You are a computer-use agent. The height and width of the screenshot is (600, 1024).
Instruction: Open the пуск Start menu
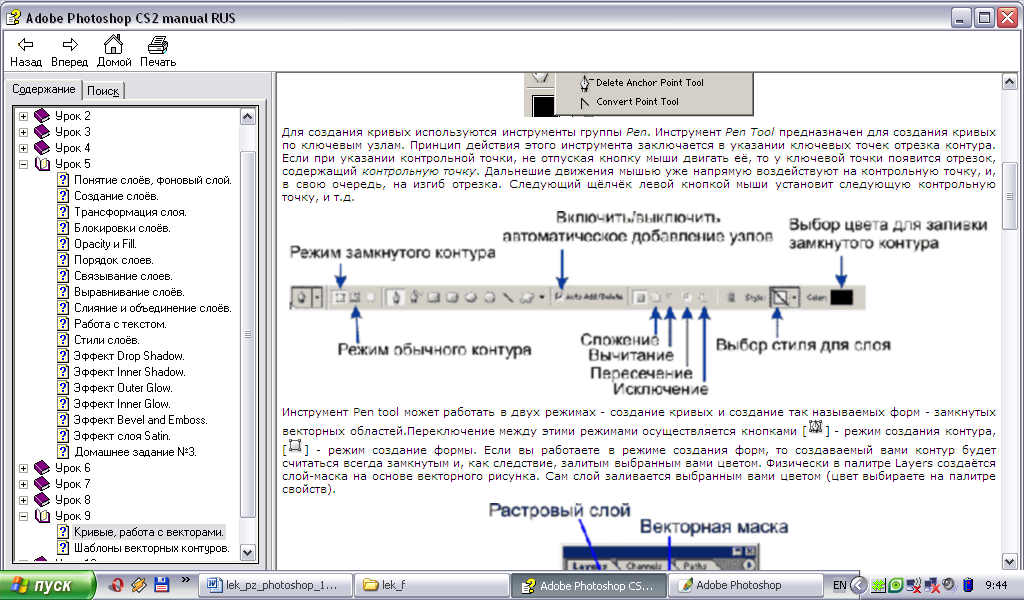48,585
